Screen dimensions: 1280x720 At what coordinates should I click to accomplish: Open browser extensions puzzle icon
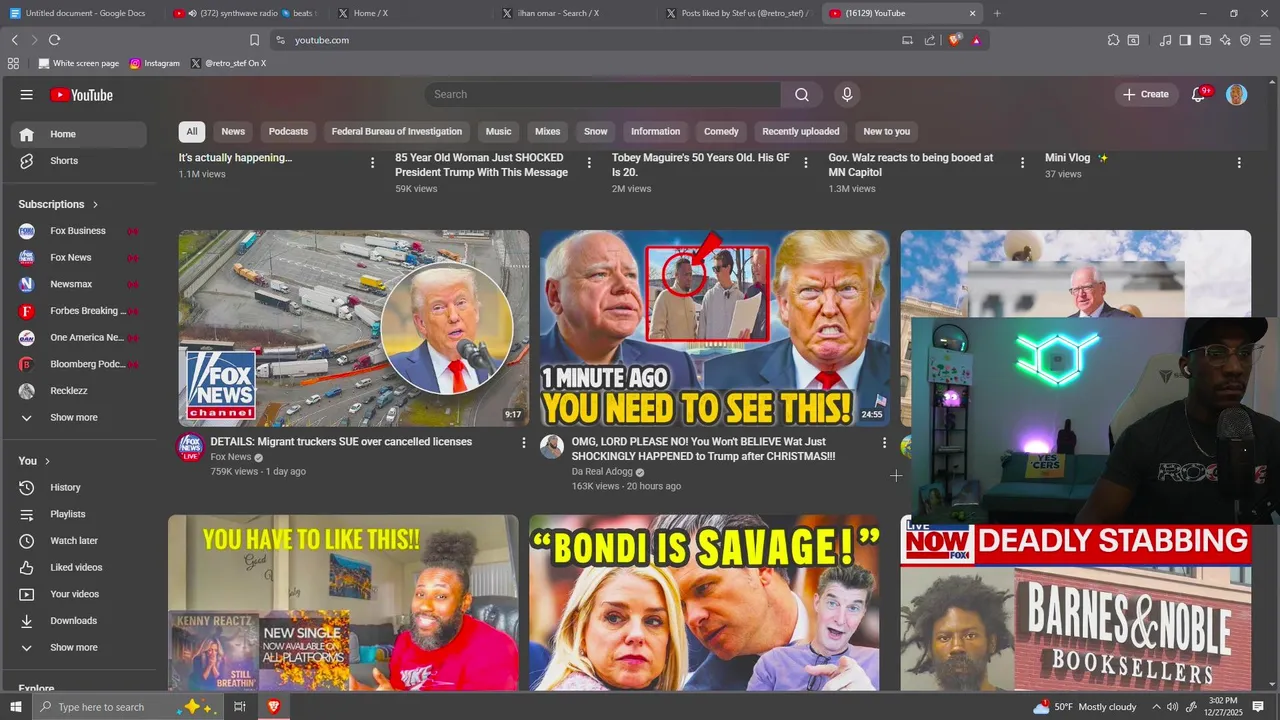pos(1113,40)
